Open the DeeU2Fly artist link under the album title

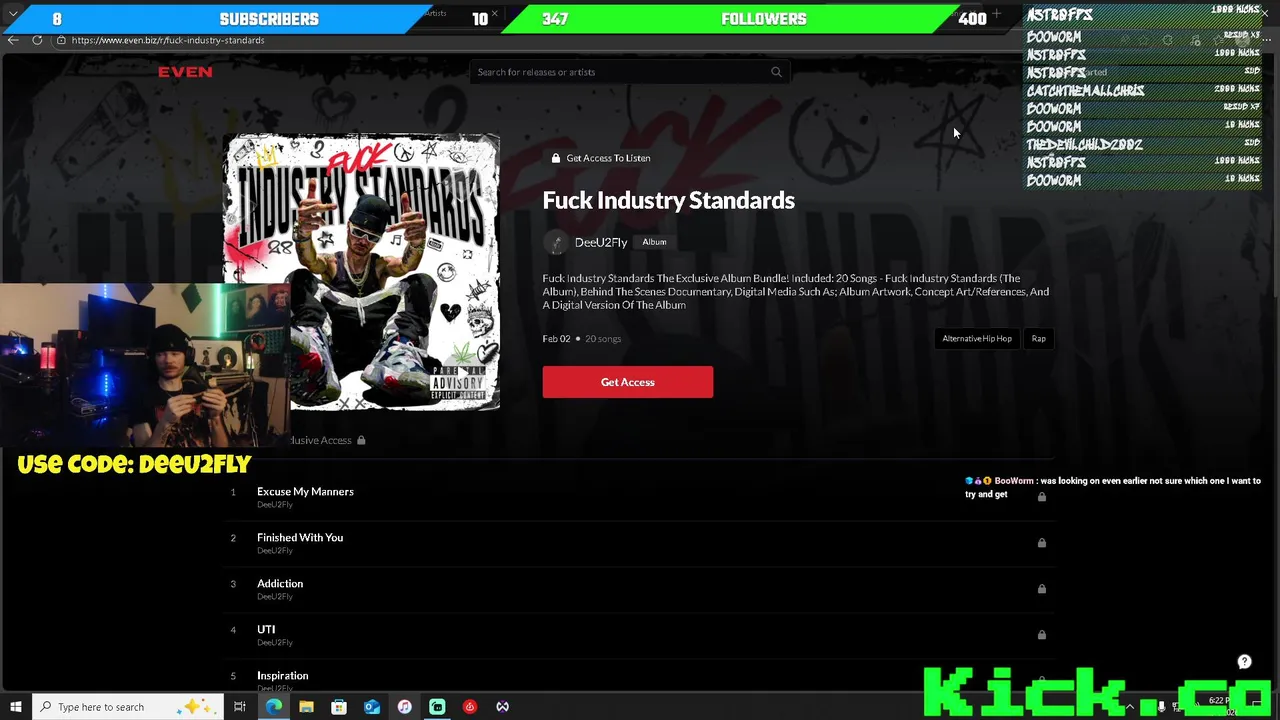pos(601,242)
